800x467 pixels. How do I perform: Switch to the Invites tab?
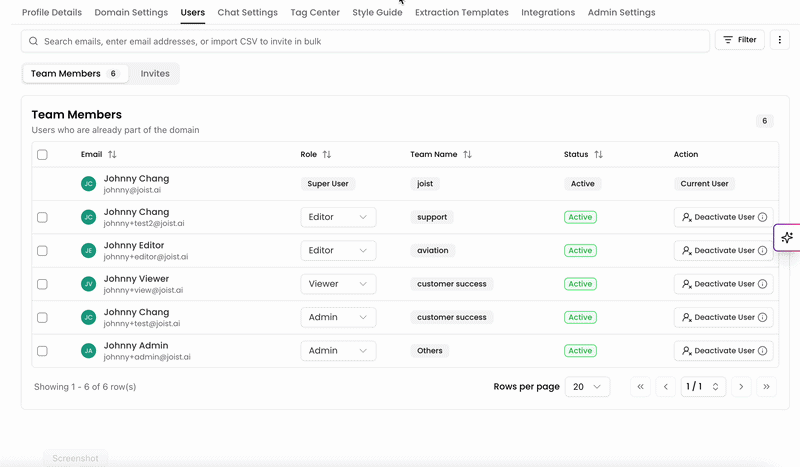[x=155, y=73]
